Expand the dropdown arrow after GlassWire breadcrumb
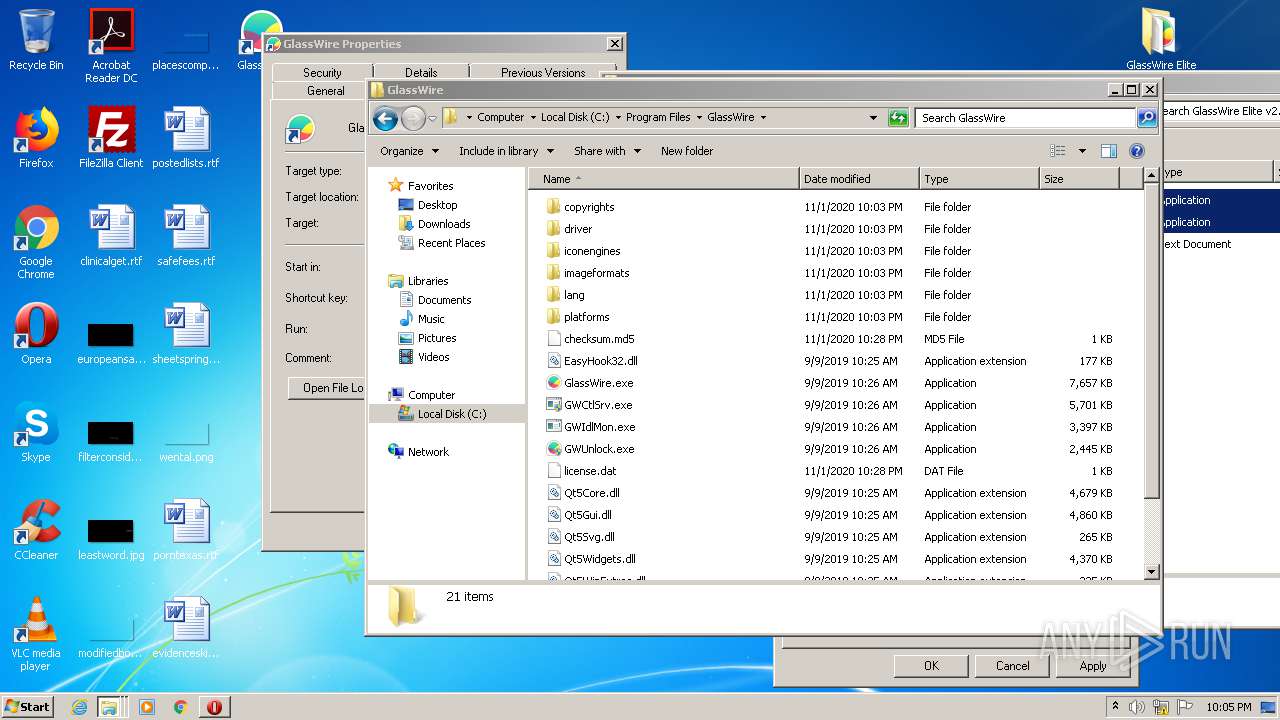 763,118
